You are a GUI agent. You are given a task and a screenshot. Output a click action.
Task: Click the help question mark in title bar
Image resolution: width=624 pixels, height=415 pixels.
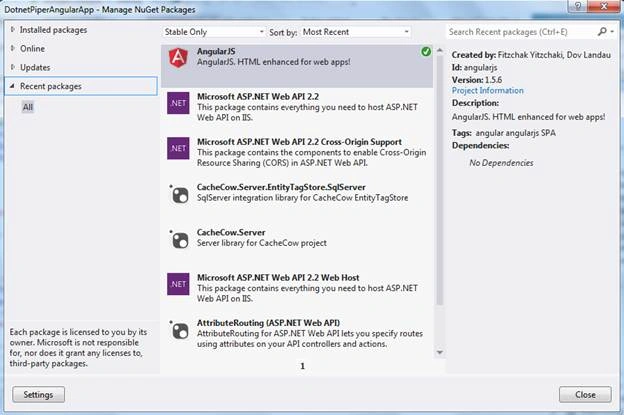pos(577,6)
